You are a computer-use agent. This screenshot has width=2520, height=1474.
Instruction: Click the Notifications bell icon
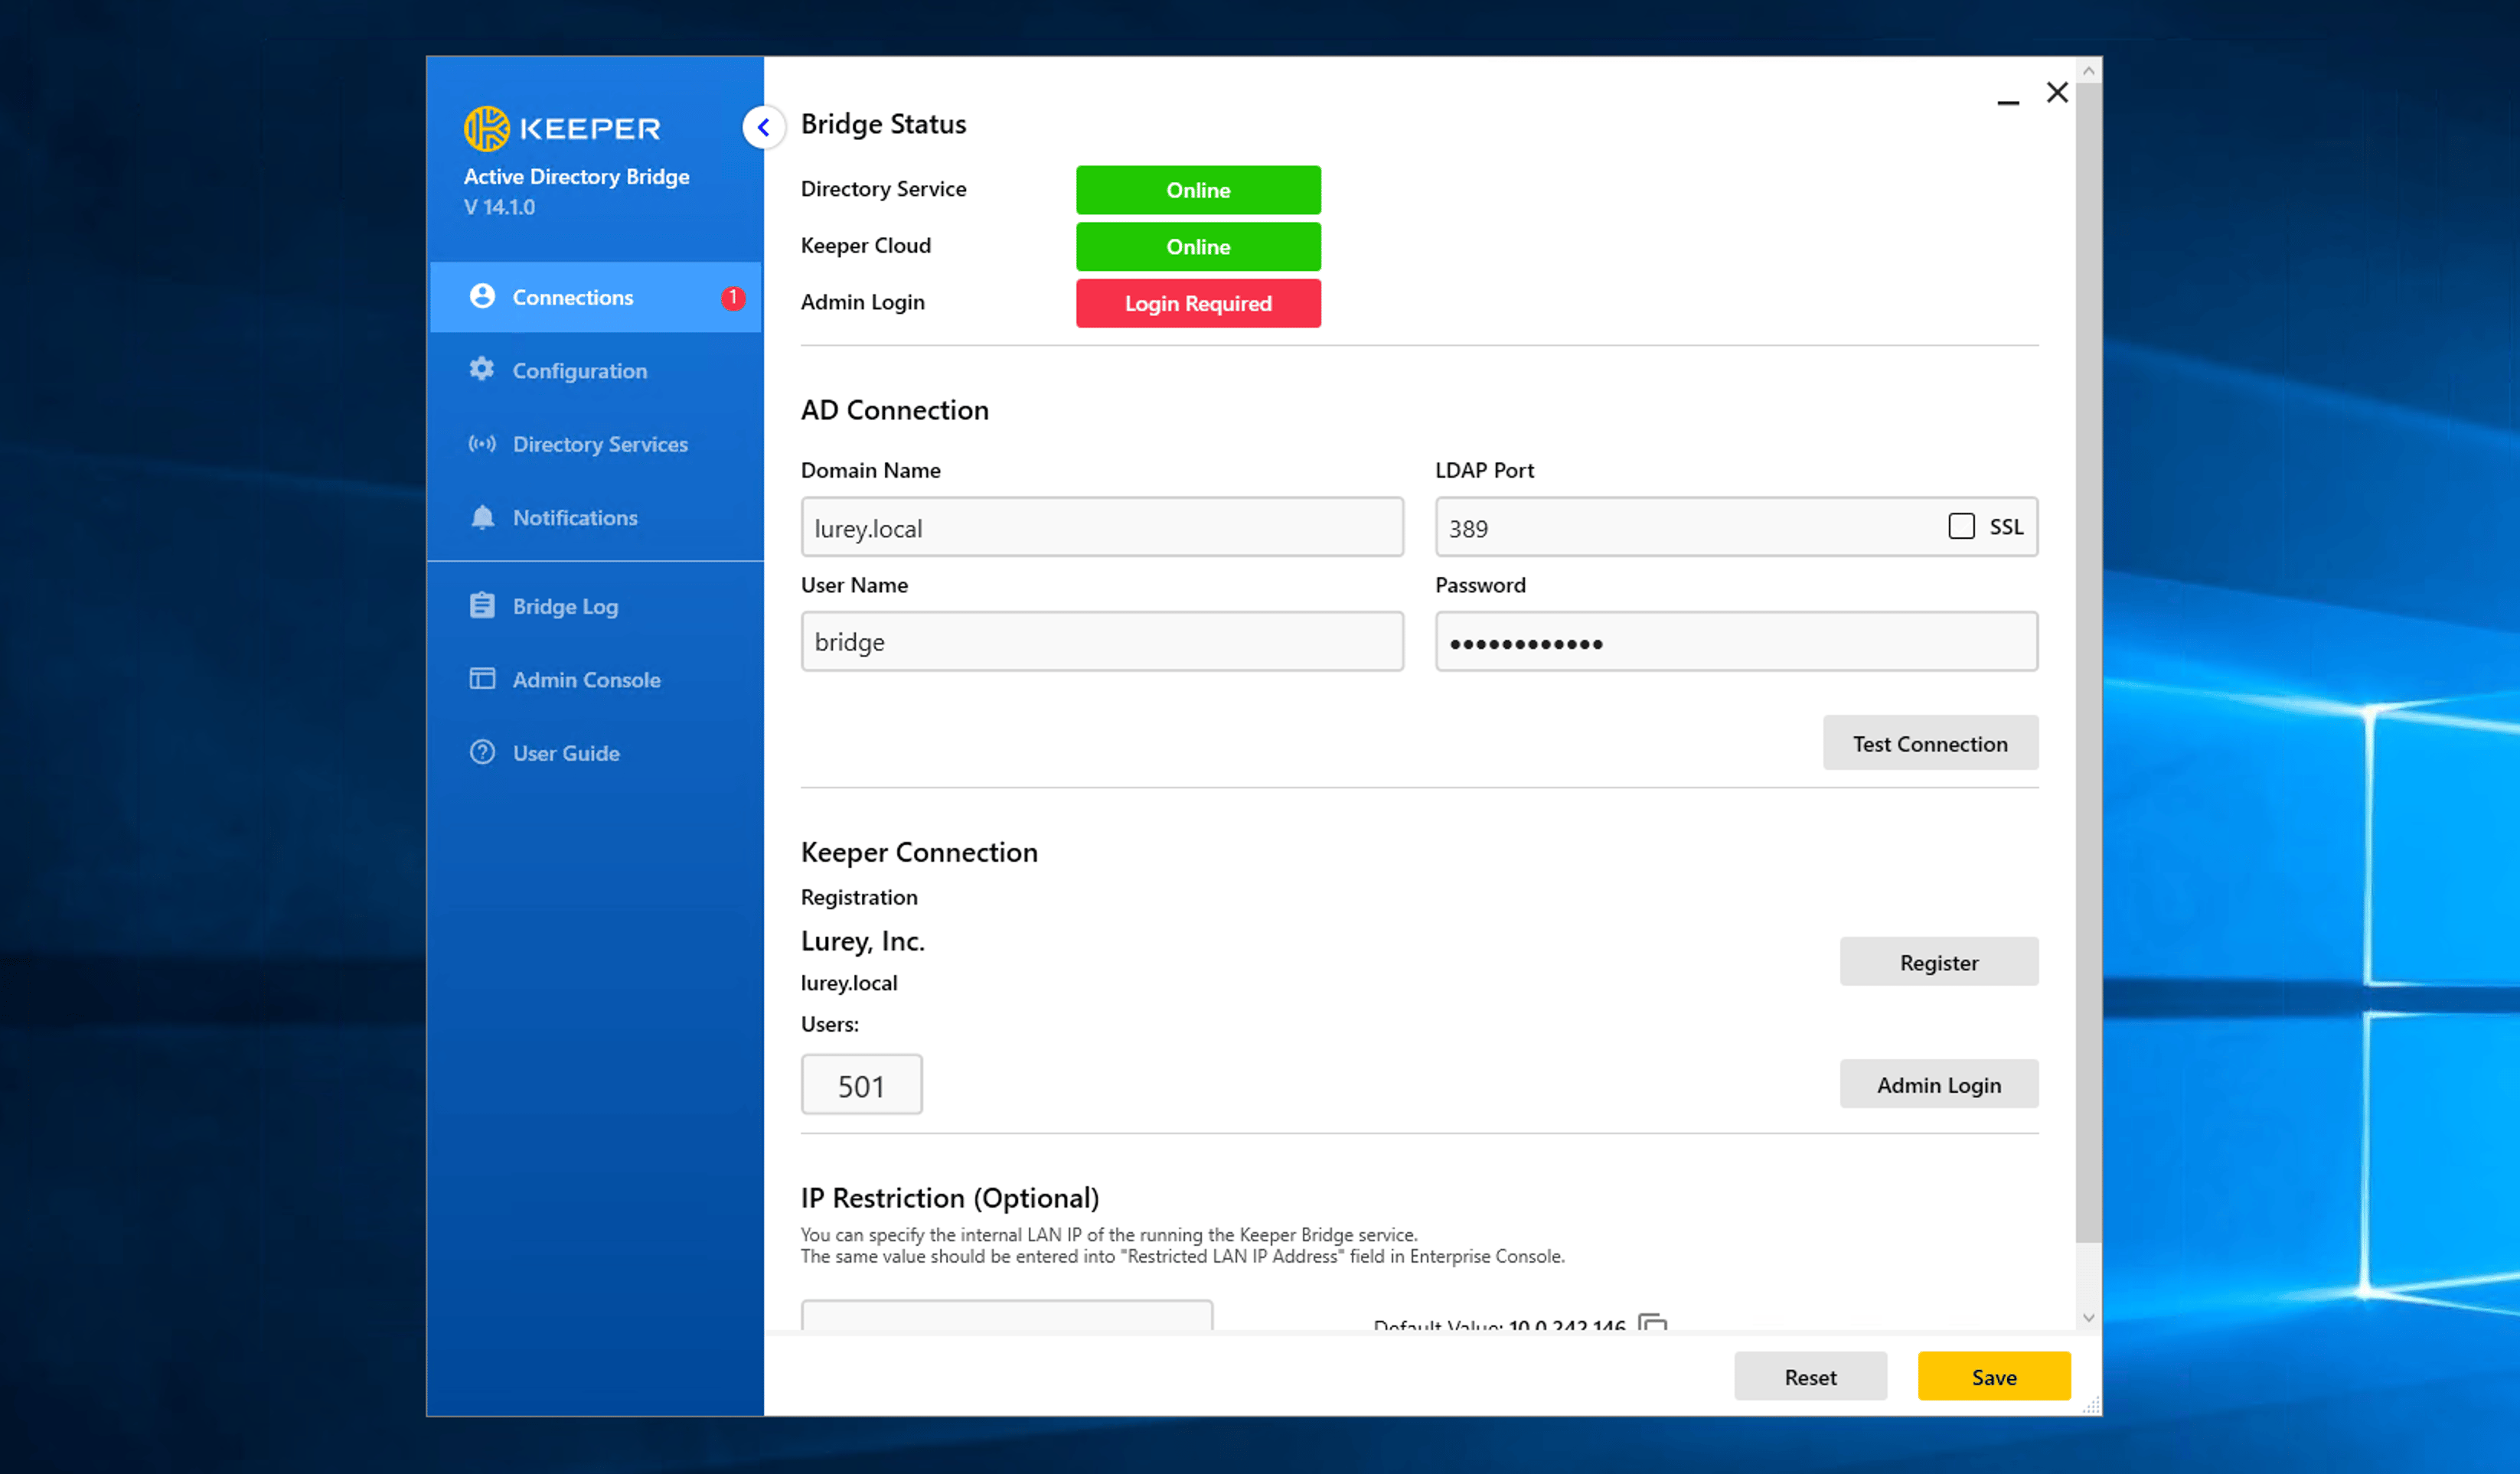482,517
